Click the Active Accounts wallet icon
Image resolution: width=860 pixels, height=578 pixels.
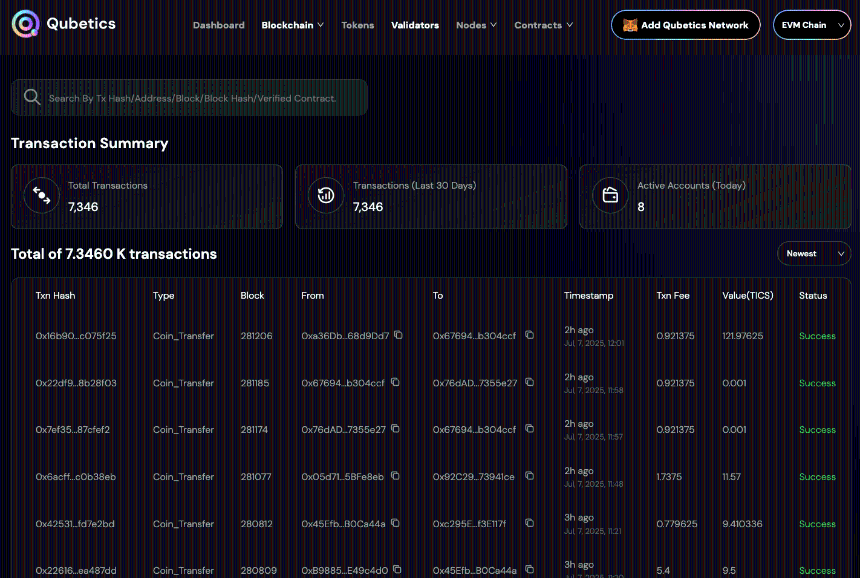coord(610,195)
